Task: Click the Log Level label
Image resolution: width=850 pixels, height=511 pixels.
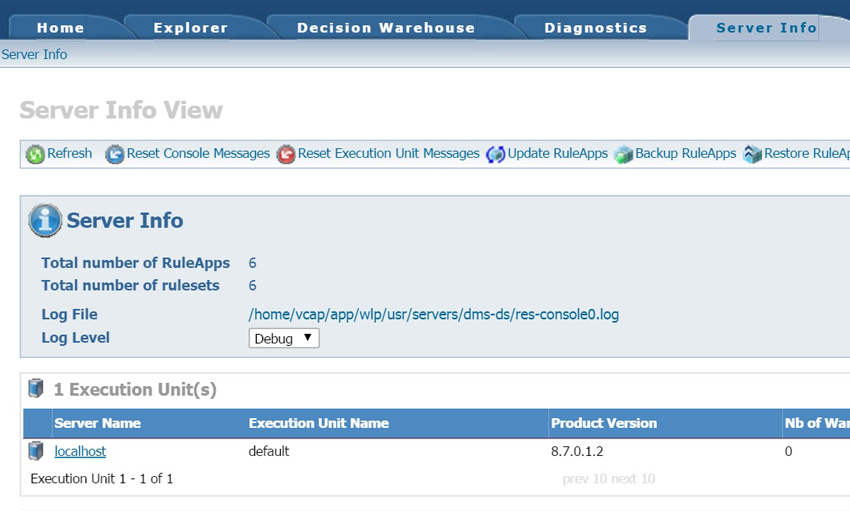Action: tap(76, 338)
